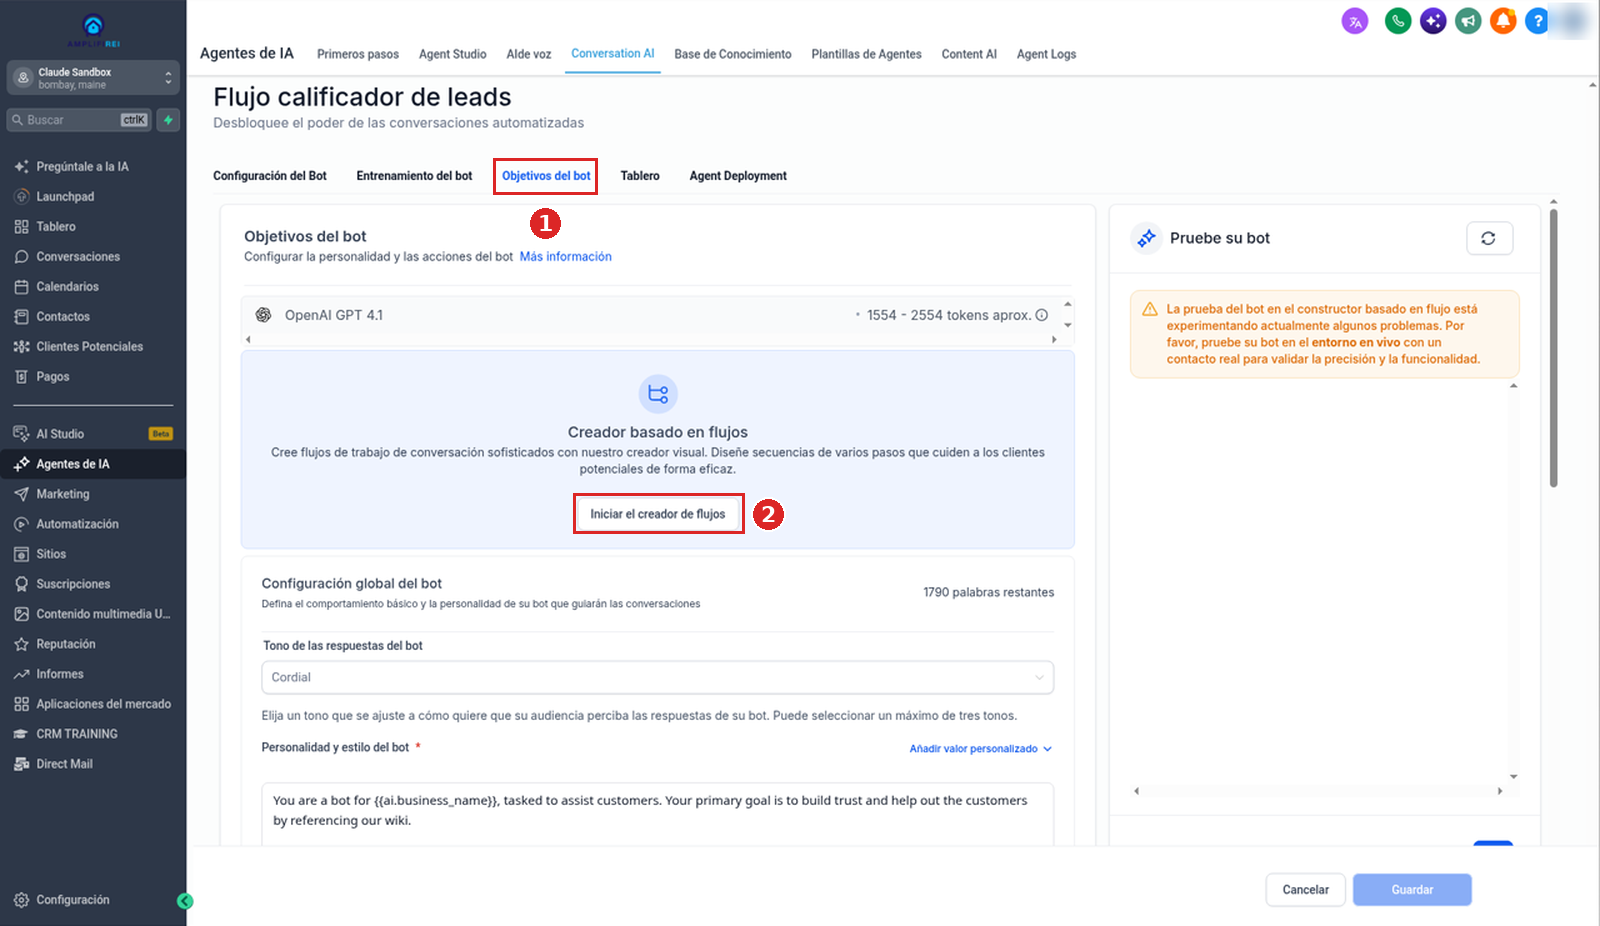Viewport: 1600px width, 926px height.
Task: Refresh the Pruebe su bot panel
Action: (1489, 238)
